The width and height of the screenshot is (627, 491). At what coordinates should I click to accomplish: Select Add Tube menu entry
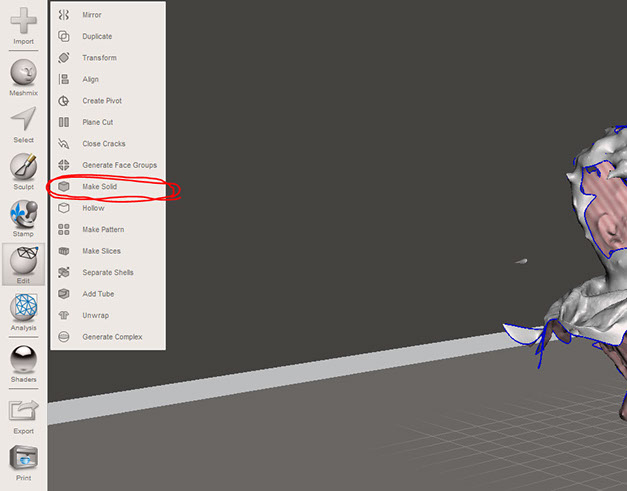click(108, 294)
